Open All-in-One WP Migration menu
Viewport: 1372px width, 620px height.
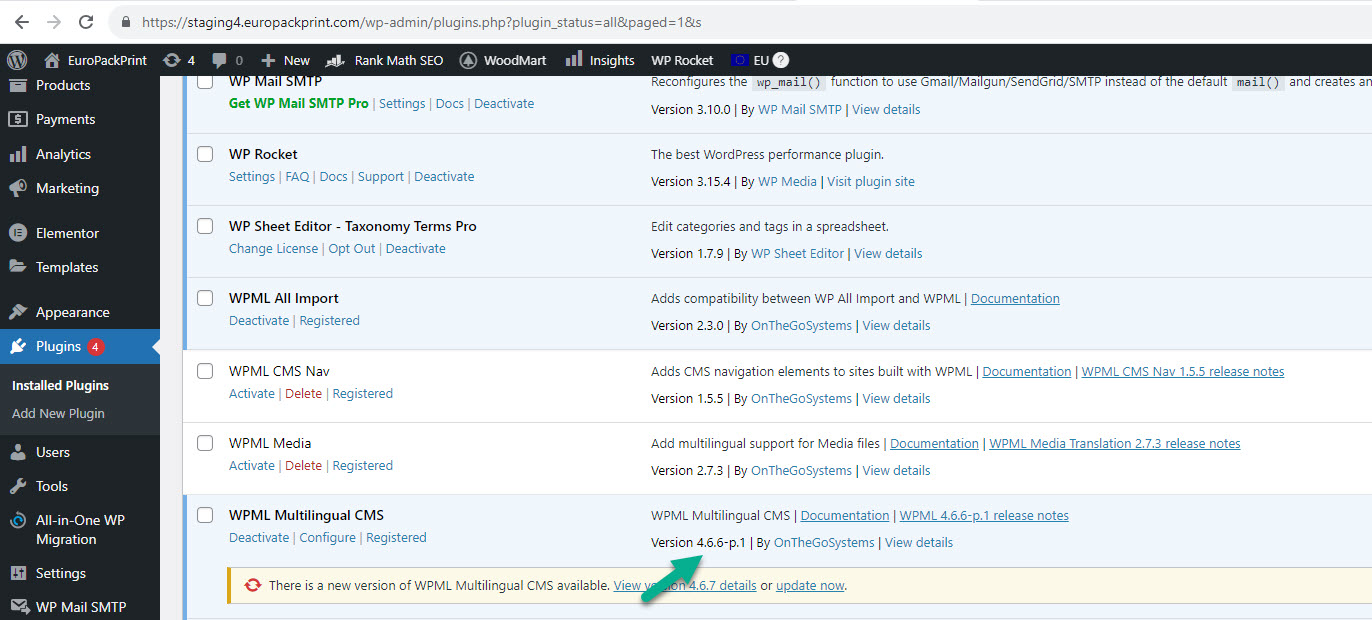(80, 529)
